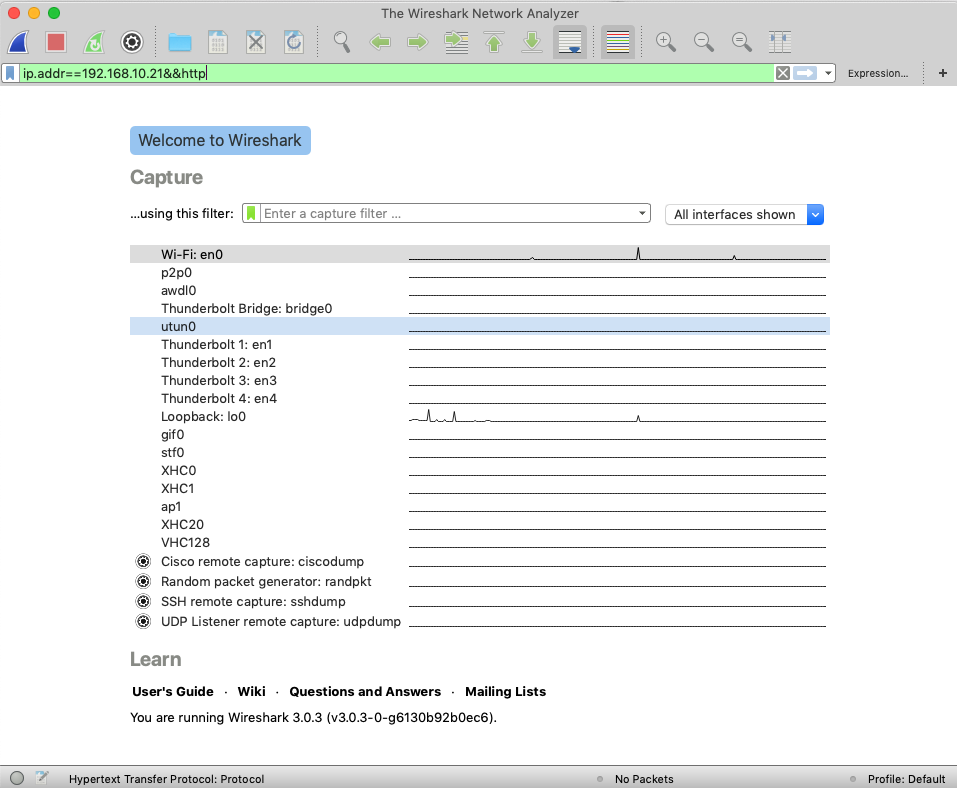The width and height of the screenshot is (957, 788).
Task: Open the All interfaces shown dropdown
Action: pos(744,214)
